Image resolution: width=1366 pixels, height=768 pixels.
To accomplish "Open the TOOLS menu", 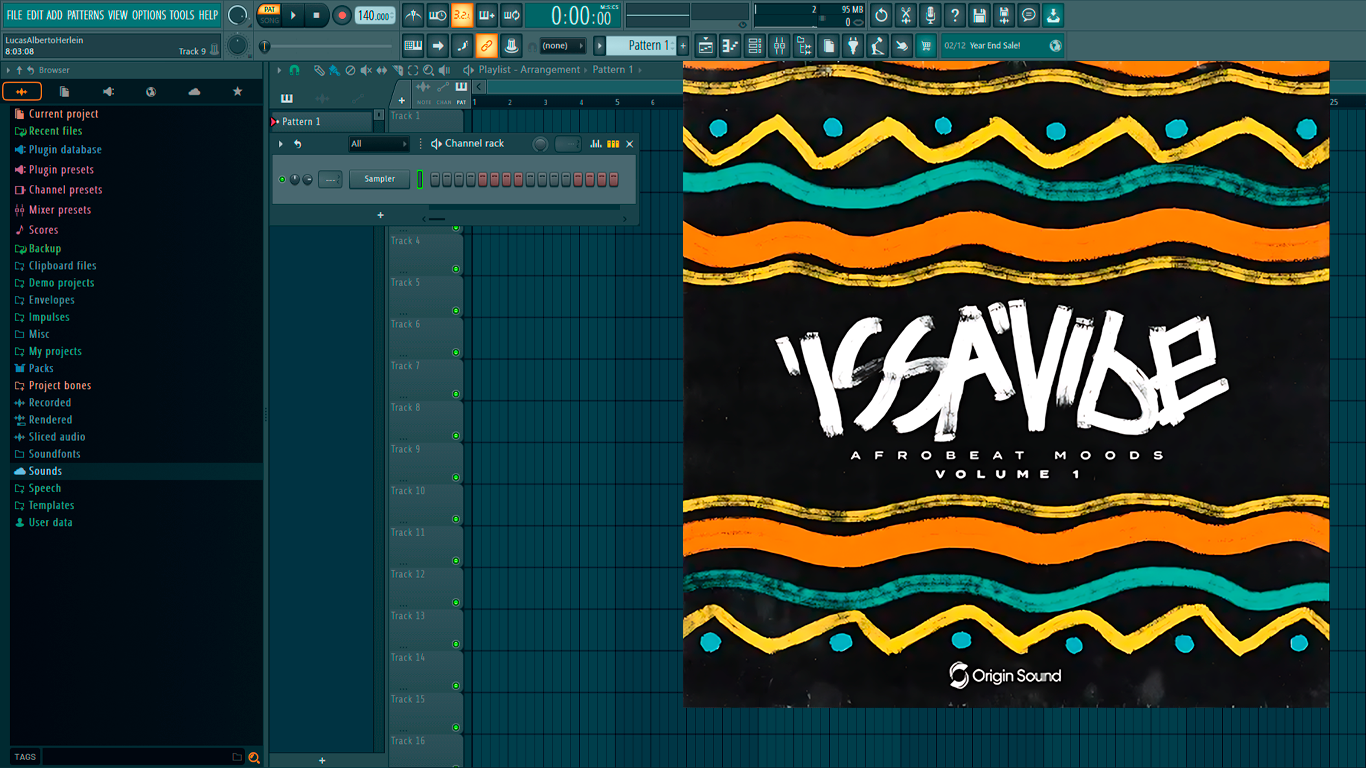I will tap(182, 15).
